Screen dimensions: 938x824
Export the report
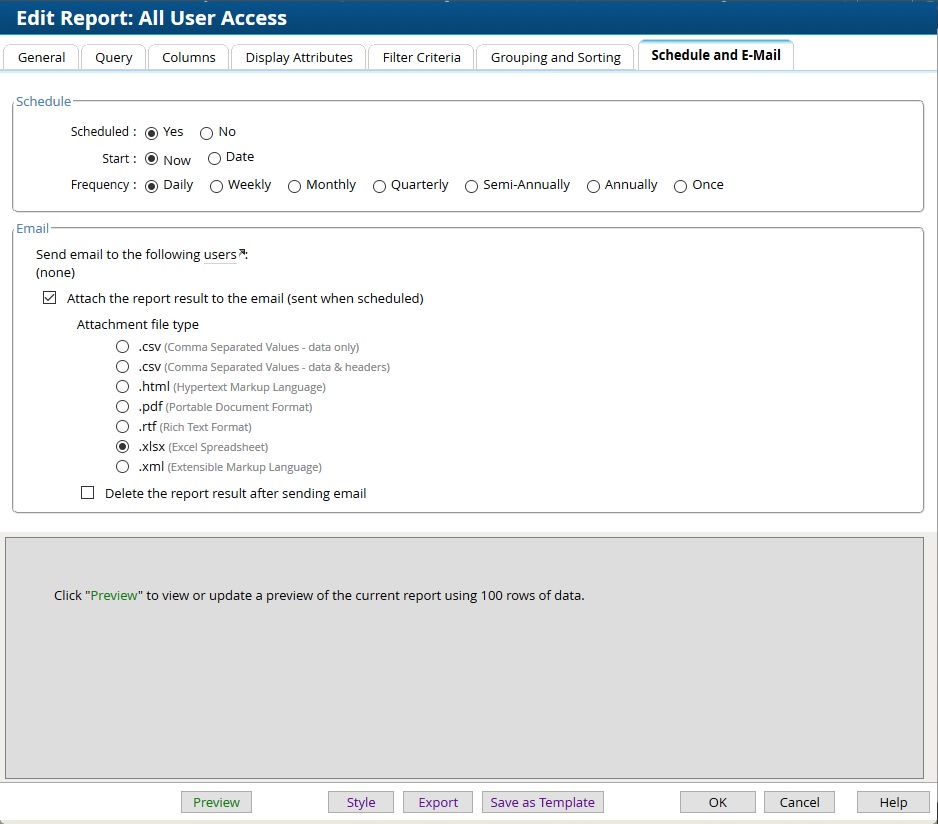437,801
